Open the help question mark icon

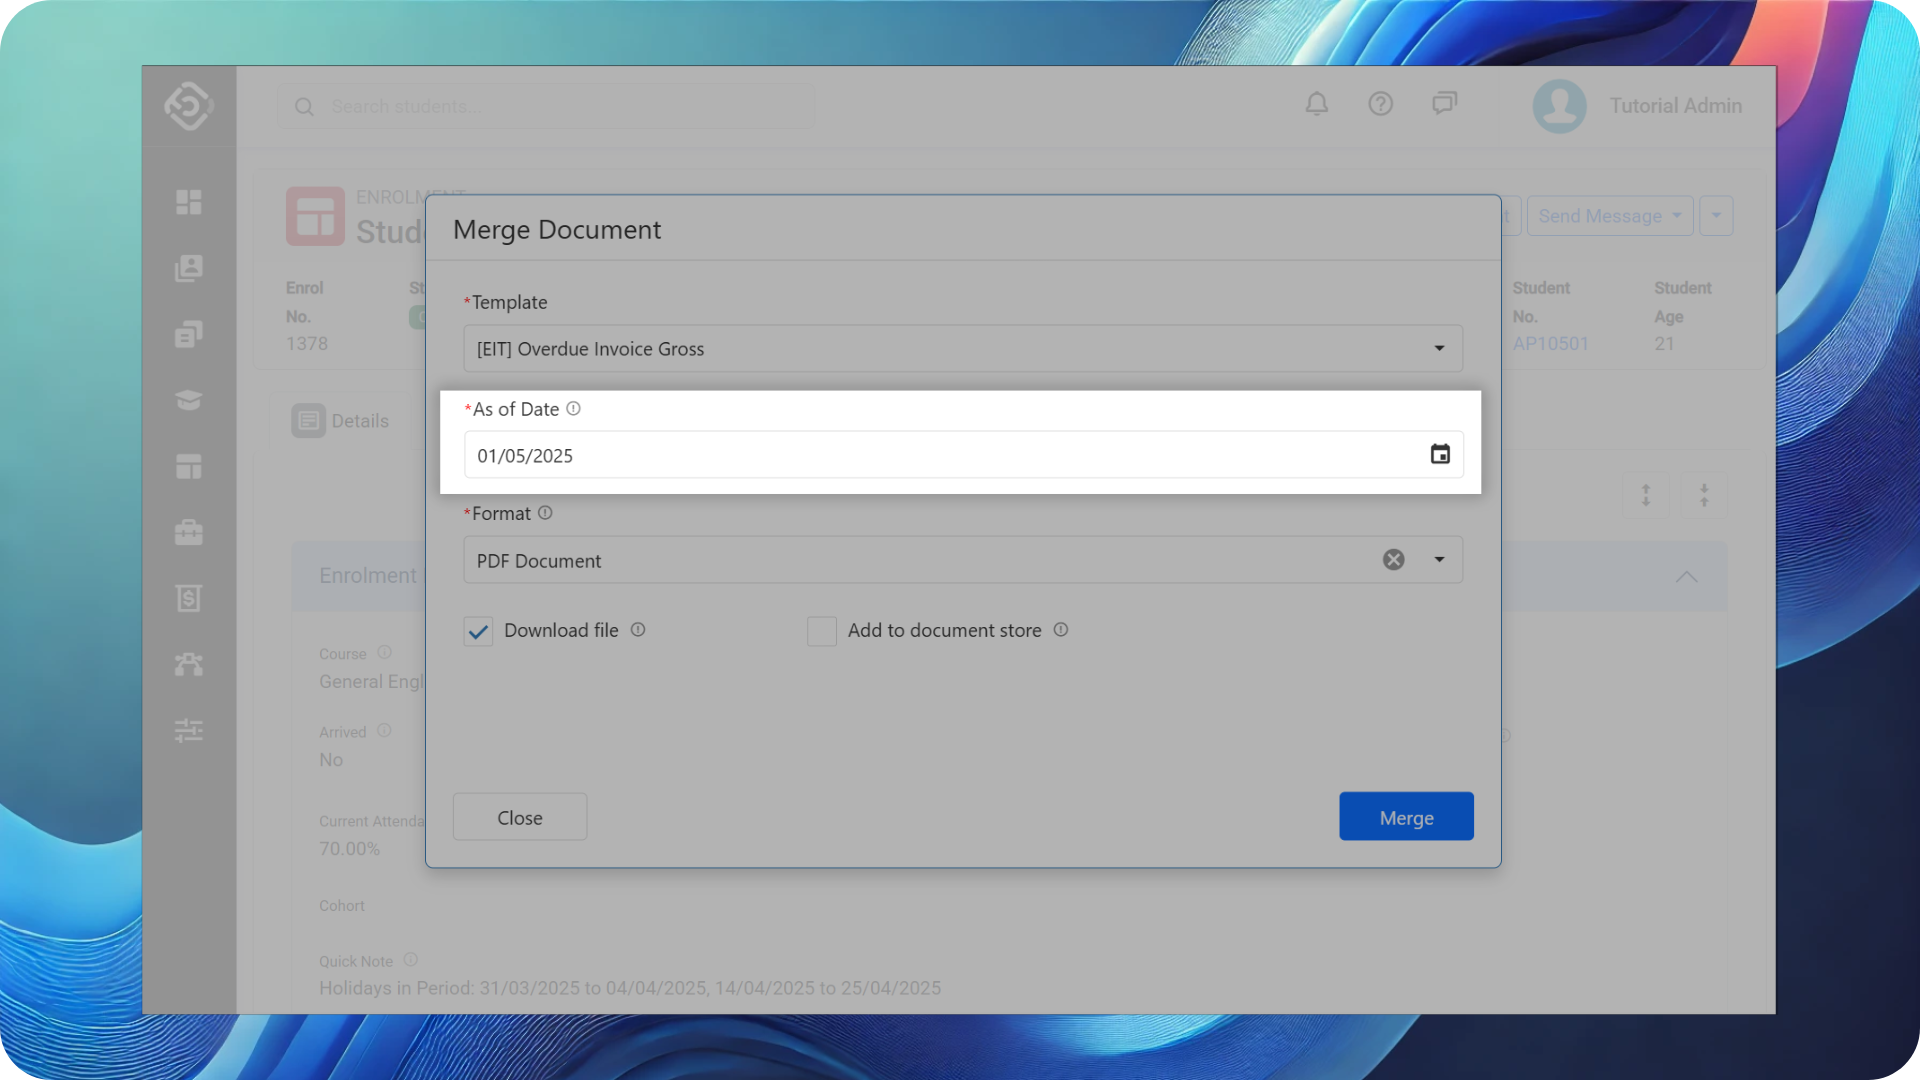coord(1380,104)
